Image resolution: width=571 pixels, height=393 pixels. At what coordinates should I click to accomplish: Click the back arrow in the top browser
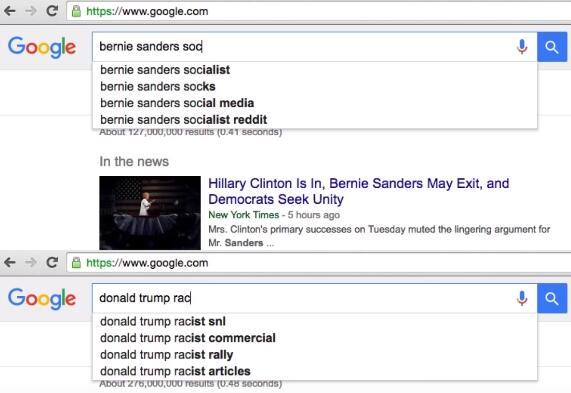[x=10, y=11]
